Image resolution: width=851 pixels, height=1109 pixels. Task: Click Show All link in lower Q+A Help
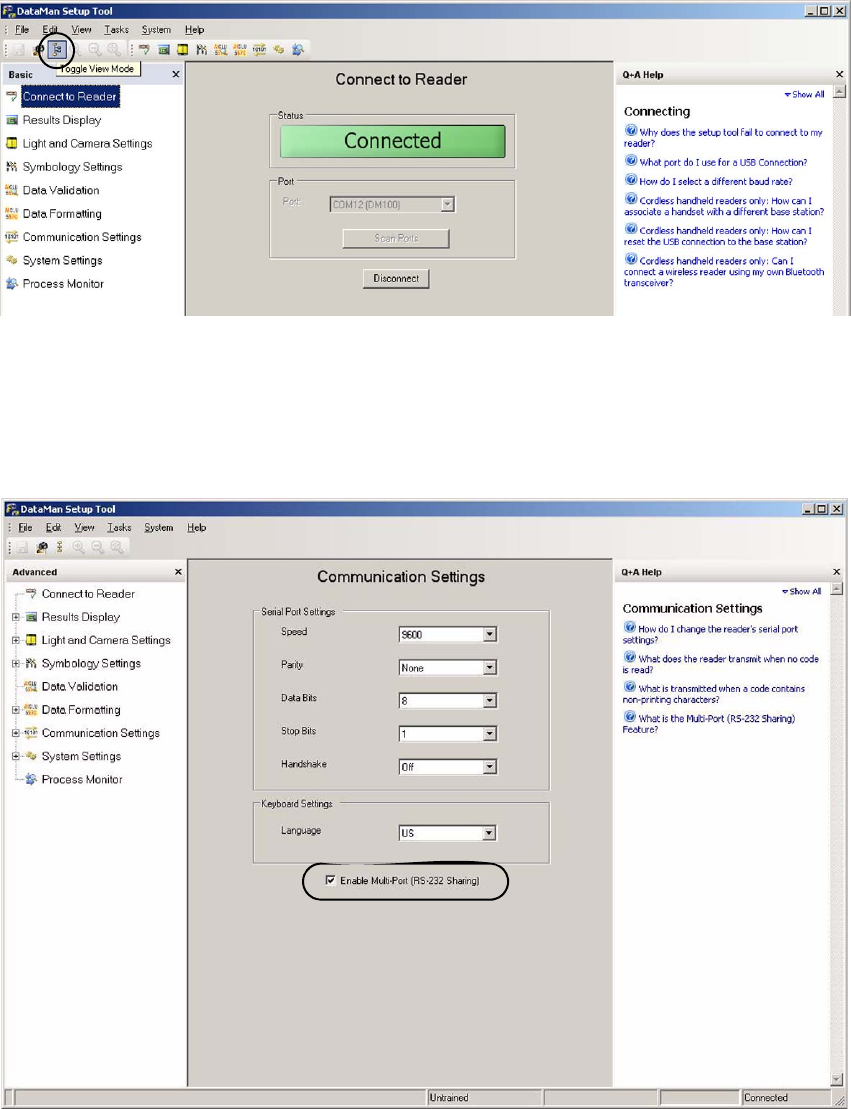(x=801, y=591)
